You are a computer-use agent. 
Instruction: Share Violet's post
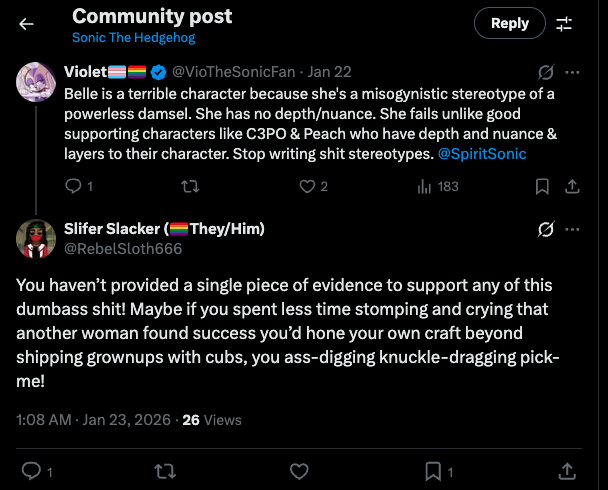pos(573,186)
